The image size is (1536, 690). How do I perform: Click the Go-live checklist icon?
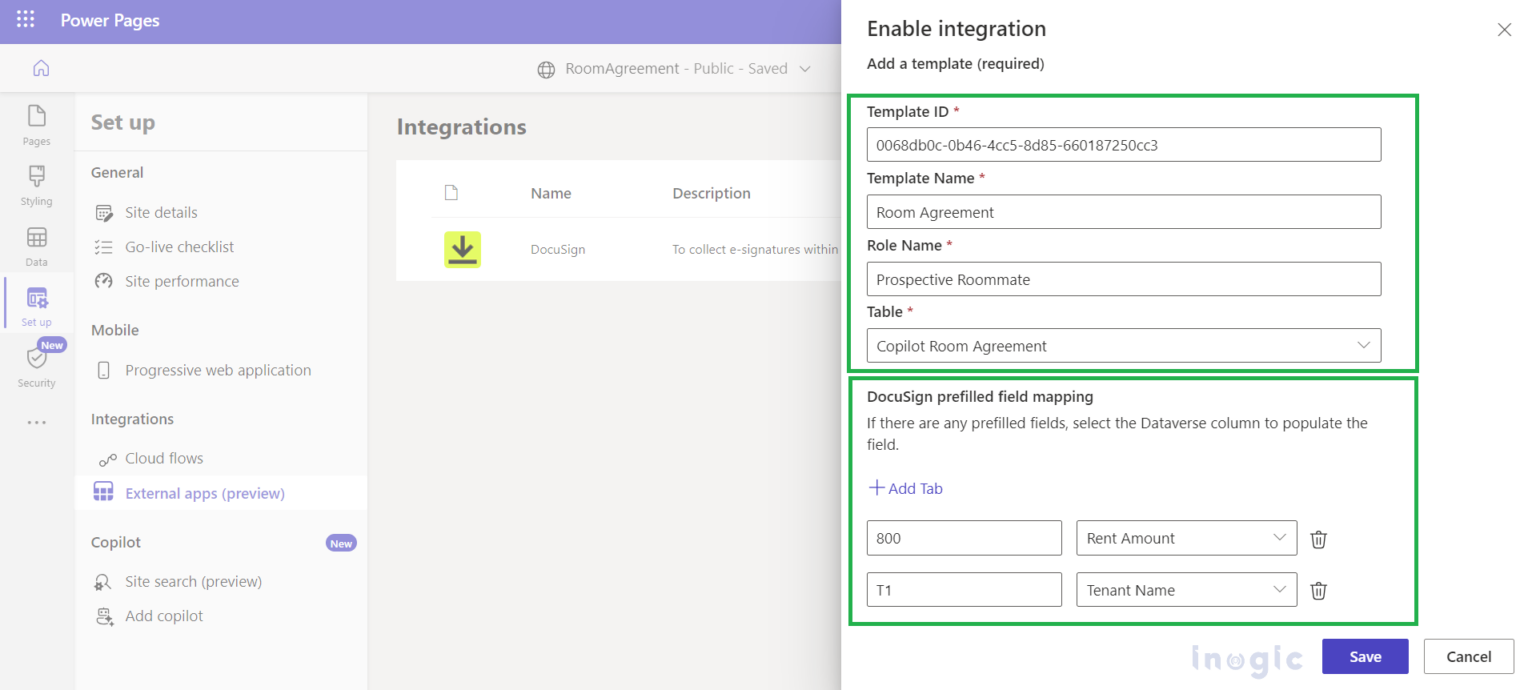(x=104, y=247)
